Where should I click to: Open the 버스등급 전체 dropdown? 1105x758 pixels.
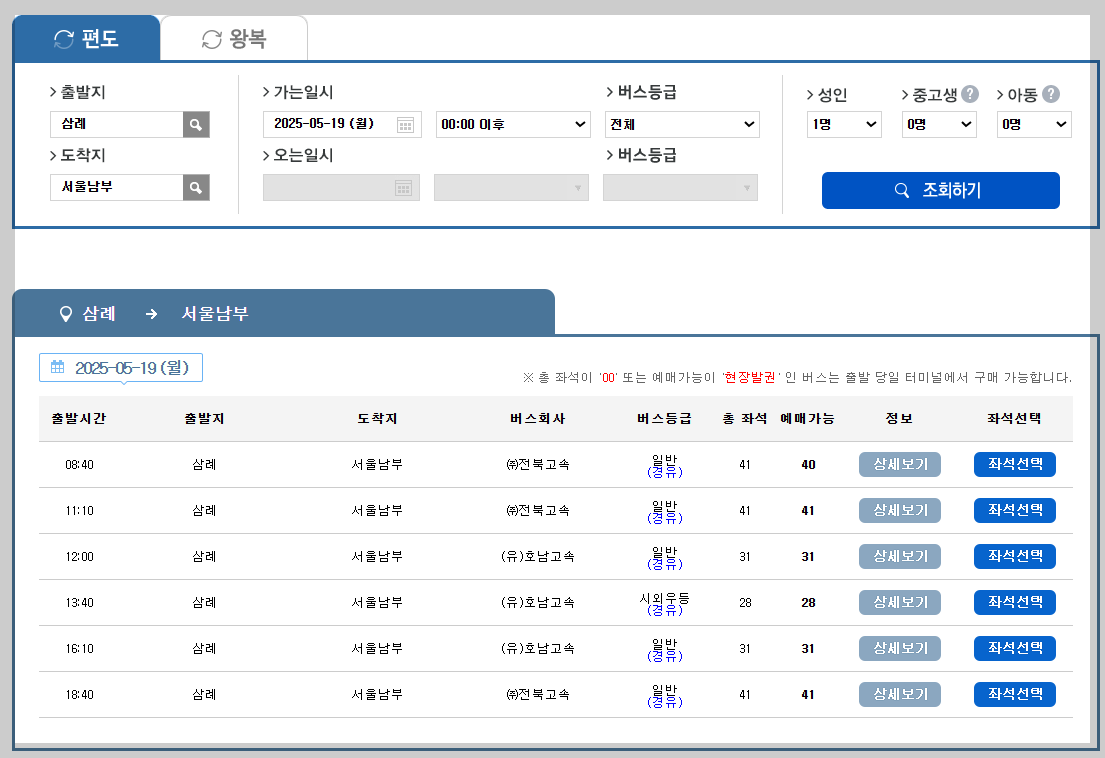point(682,124)
